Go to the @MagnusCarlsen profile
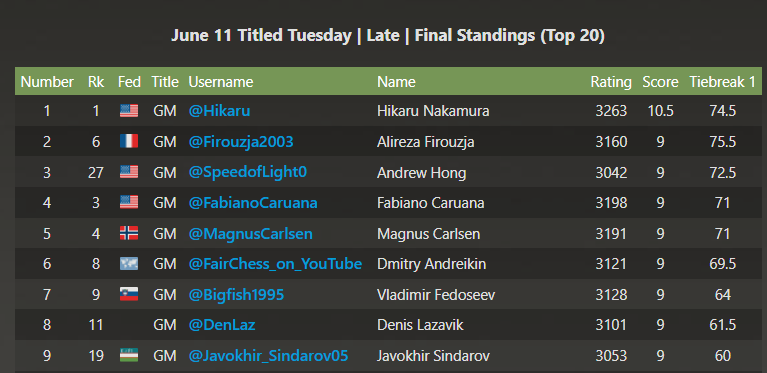This screenshot has height=373, width=767. 250,233
